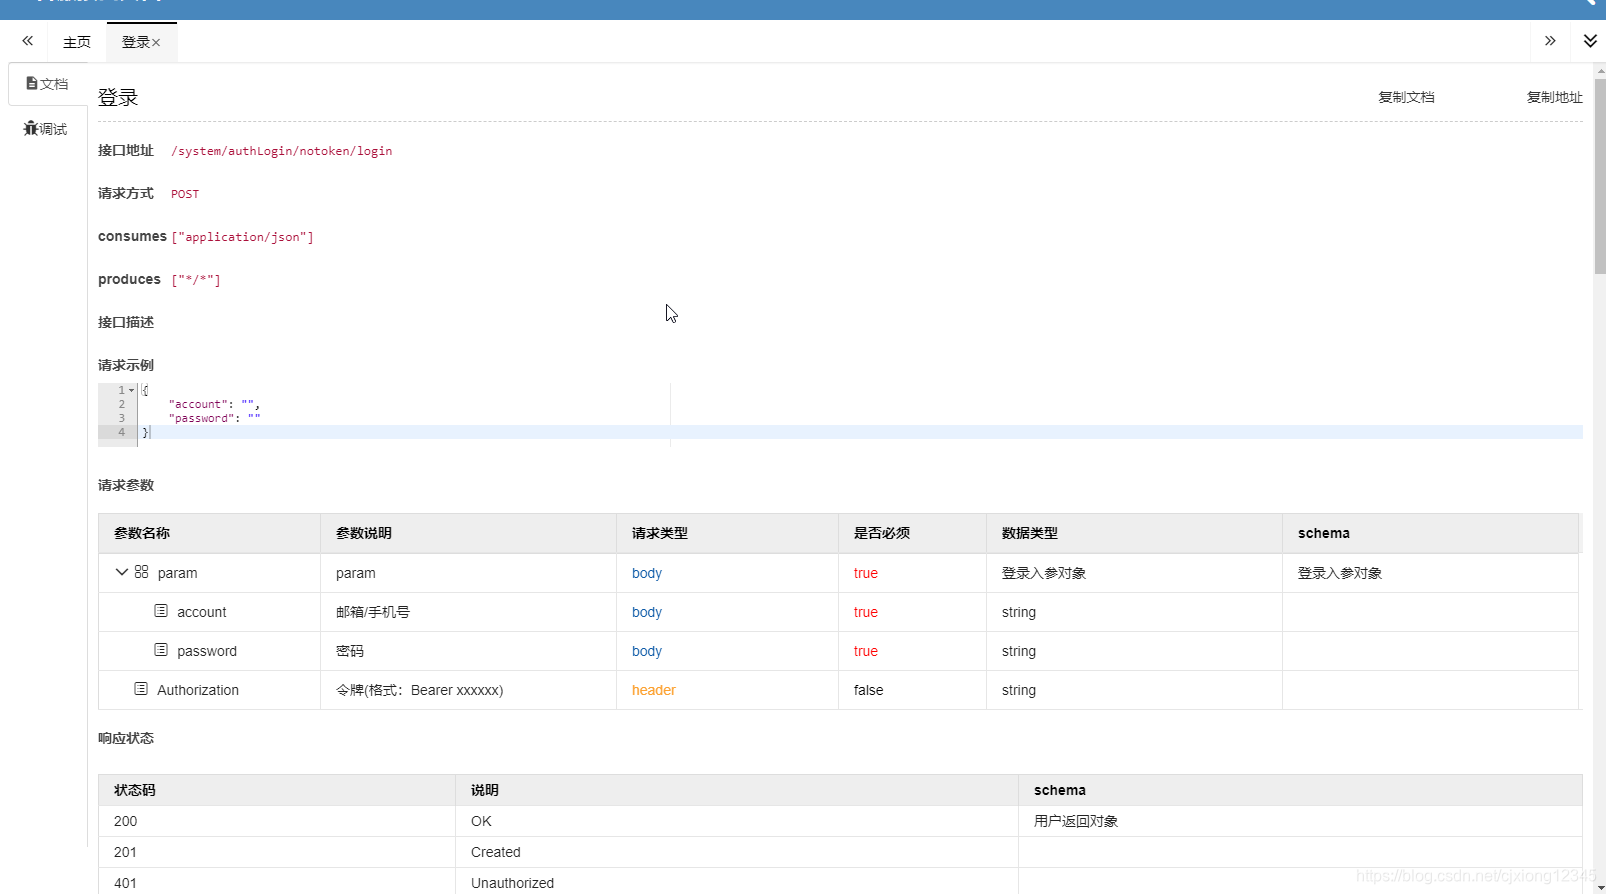Click line 4 in the request example editor
This screenshot has width=1606, height=894.
pos(840,432)
